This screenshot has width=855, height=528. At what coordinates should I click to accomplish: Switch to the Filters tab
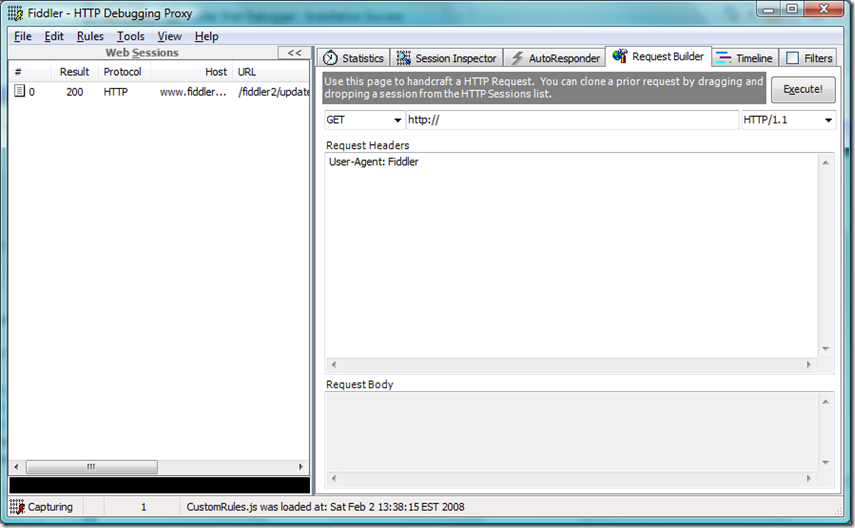click(x=809, y=58)
